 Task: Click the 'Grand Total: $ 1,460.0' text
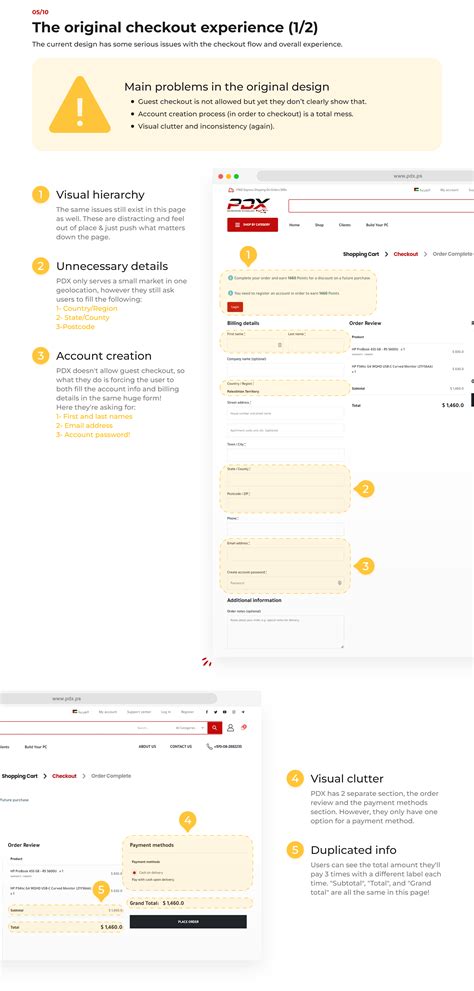[x=155, y=903]
